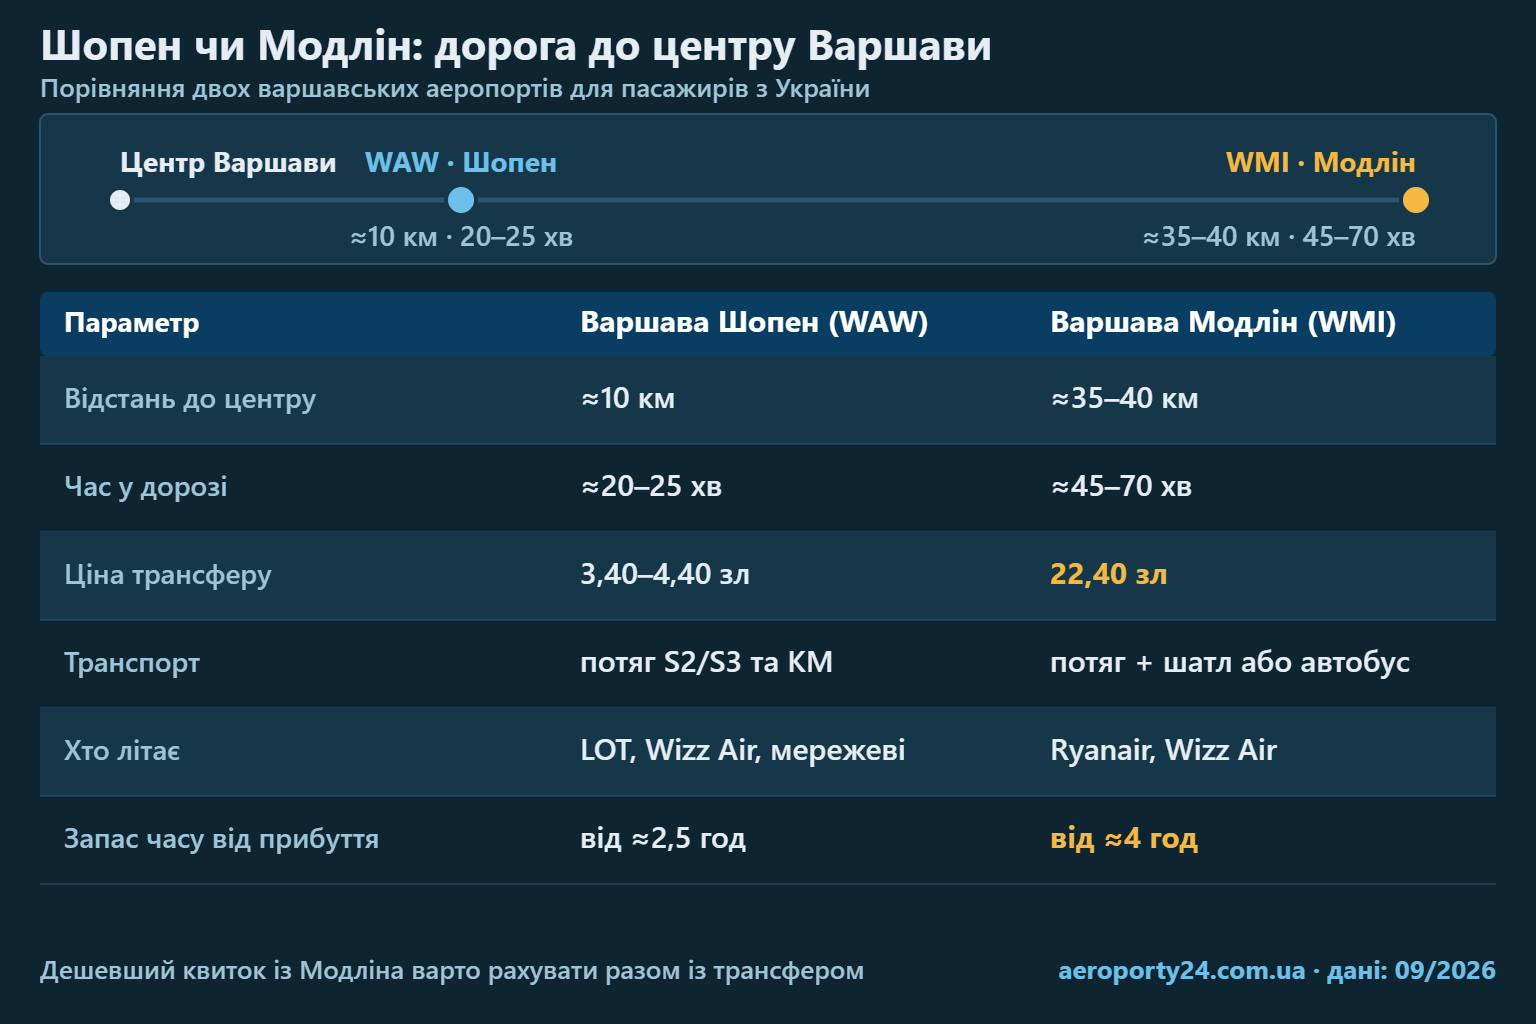This screenshot has width=1536, height=1024.
Task: Click the 'Варшава Шопен (WAW)' column header
Action: 754,323
